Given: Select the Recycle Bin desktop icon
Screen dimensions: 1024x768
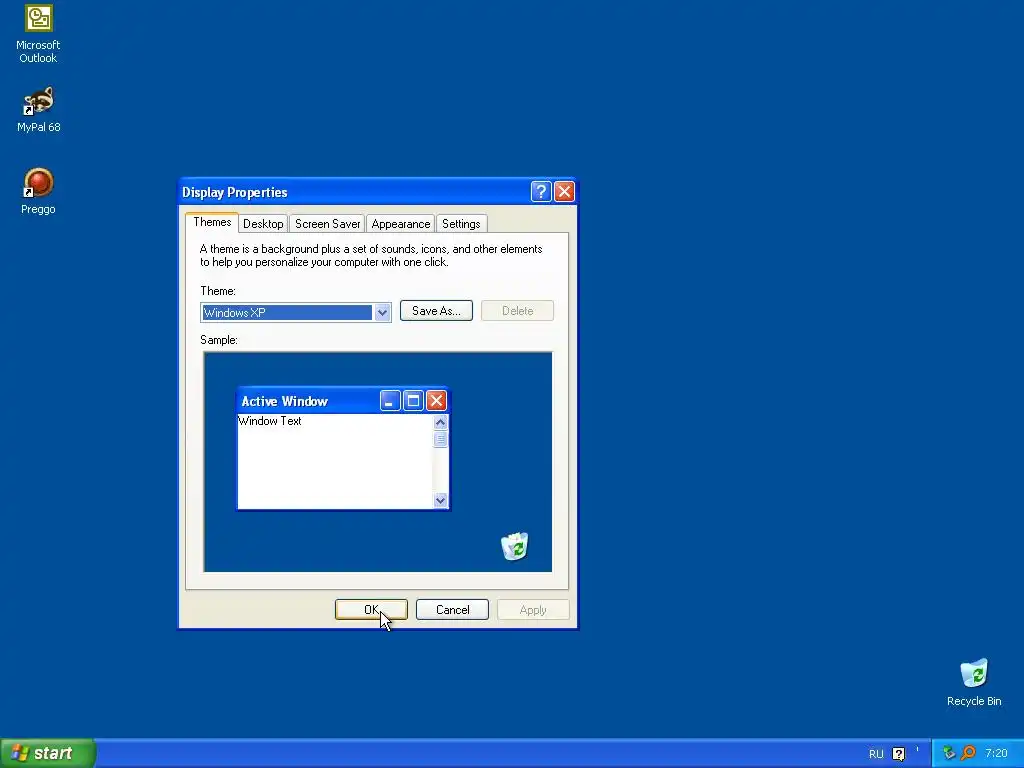Looking at the screenshot, I should [974, 683].
